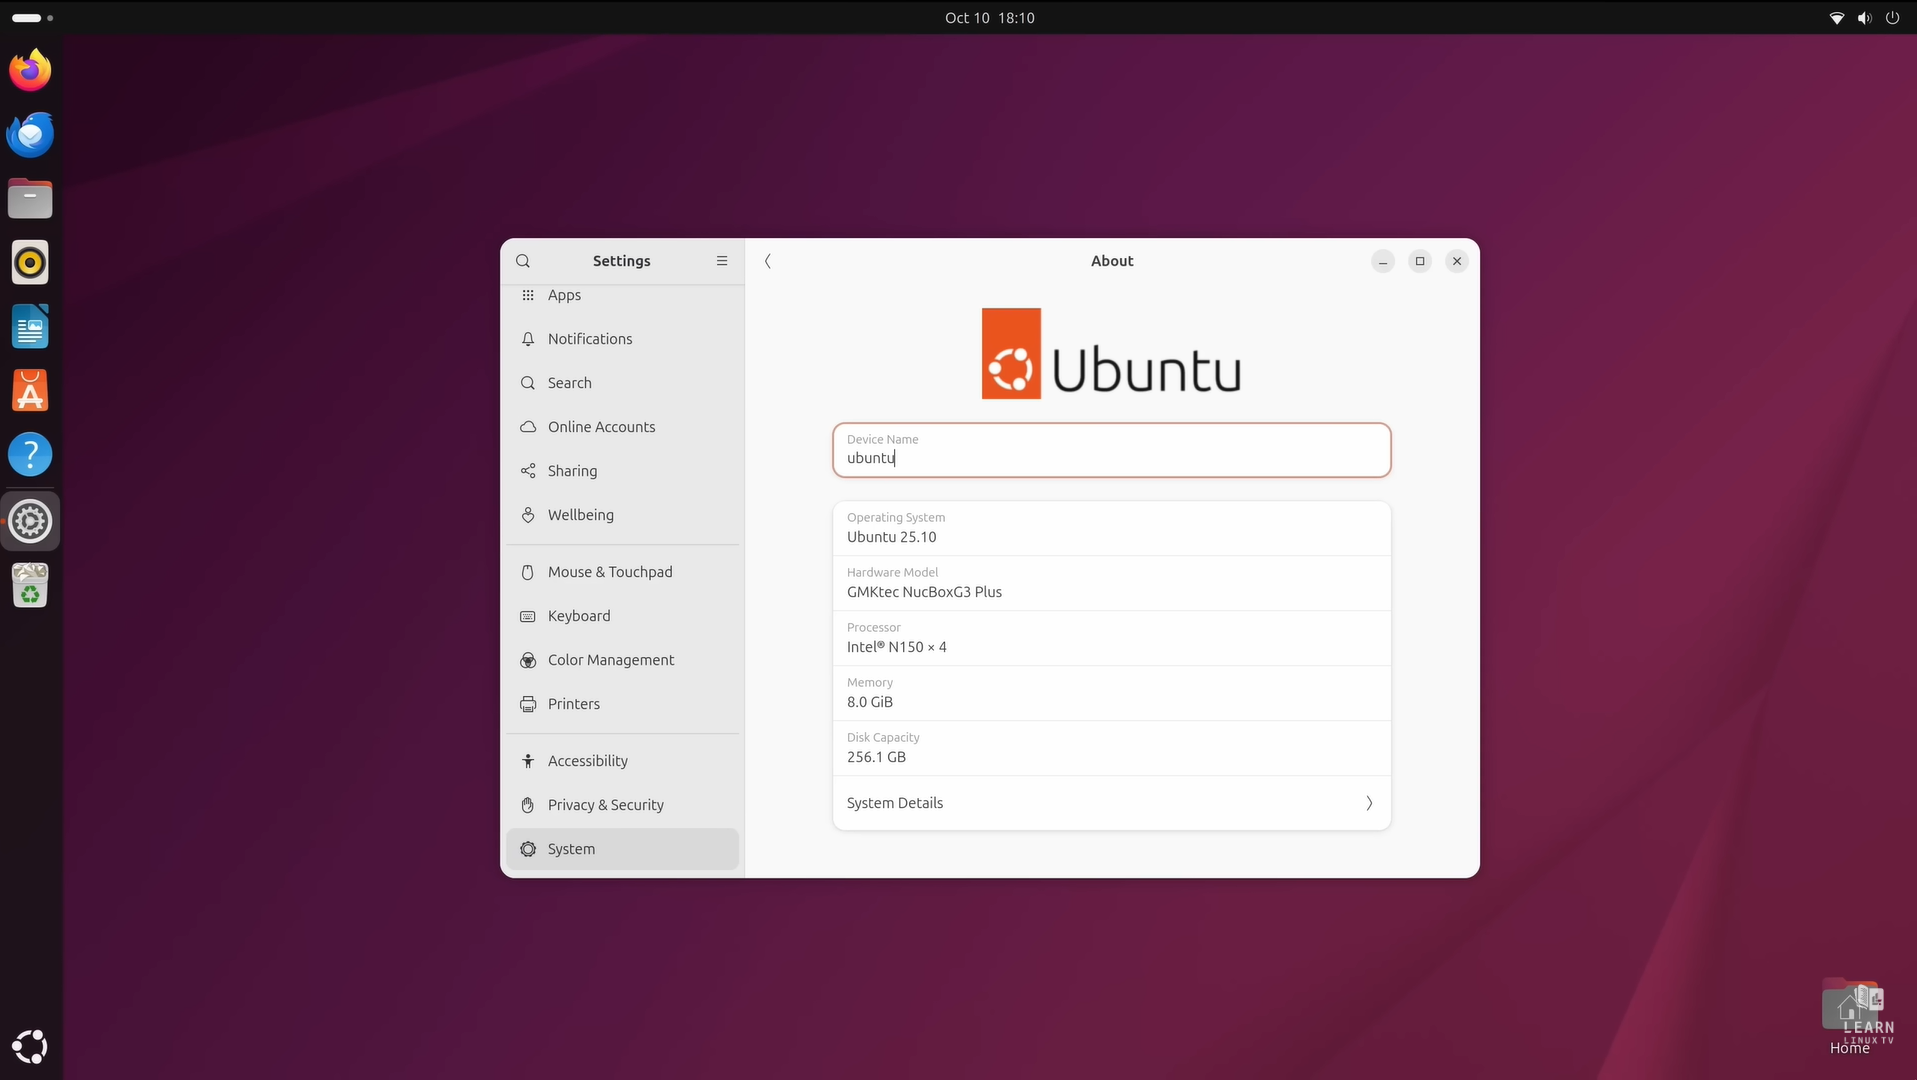Close the Settings window
1917x1080 pixels.
1457,261
